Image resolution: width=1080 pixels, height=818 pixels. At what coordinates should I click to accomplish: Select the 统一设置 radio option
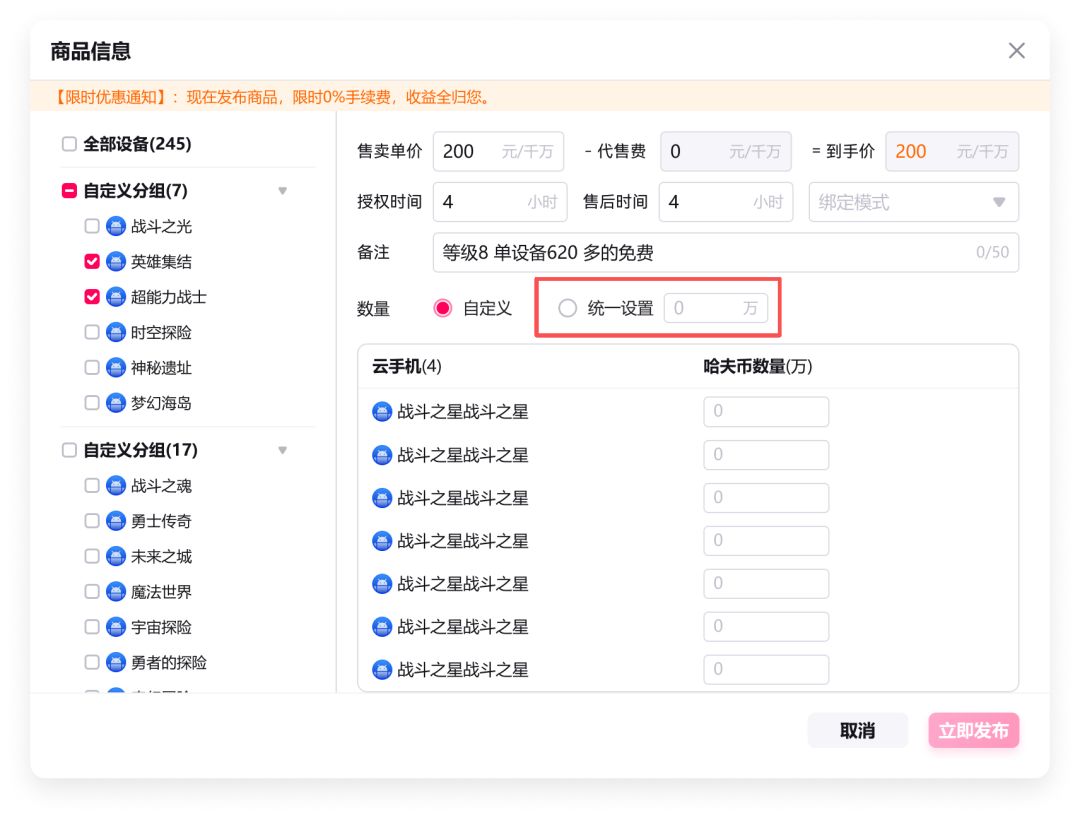pos(568,308)
